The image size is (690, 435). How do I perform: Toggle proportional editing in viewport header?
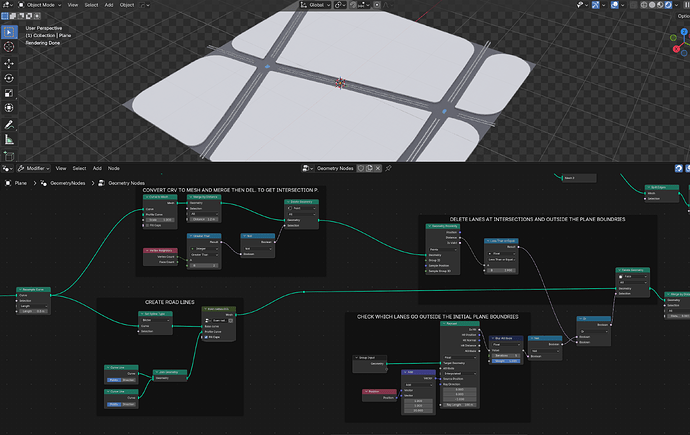point(377,5)
